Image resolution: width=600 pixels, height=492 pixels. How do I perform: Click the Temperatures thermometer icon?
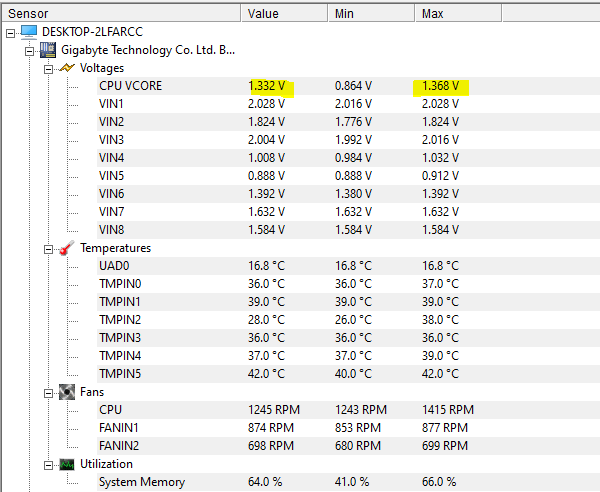(x=67, y=248)
